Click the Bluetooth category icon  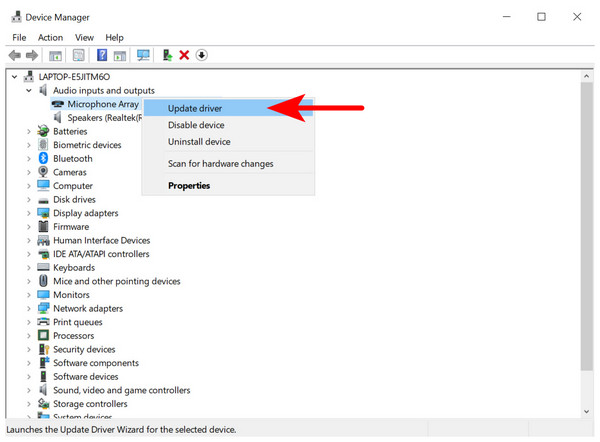click(43, 158)
